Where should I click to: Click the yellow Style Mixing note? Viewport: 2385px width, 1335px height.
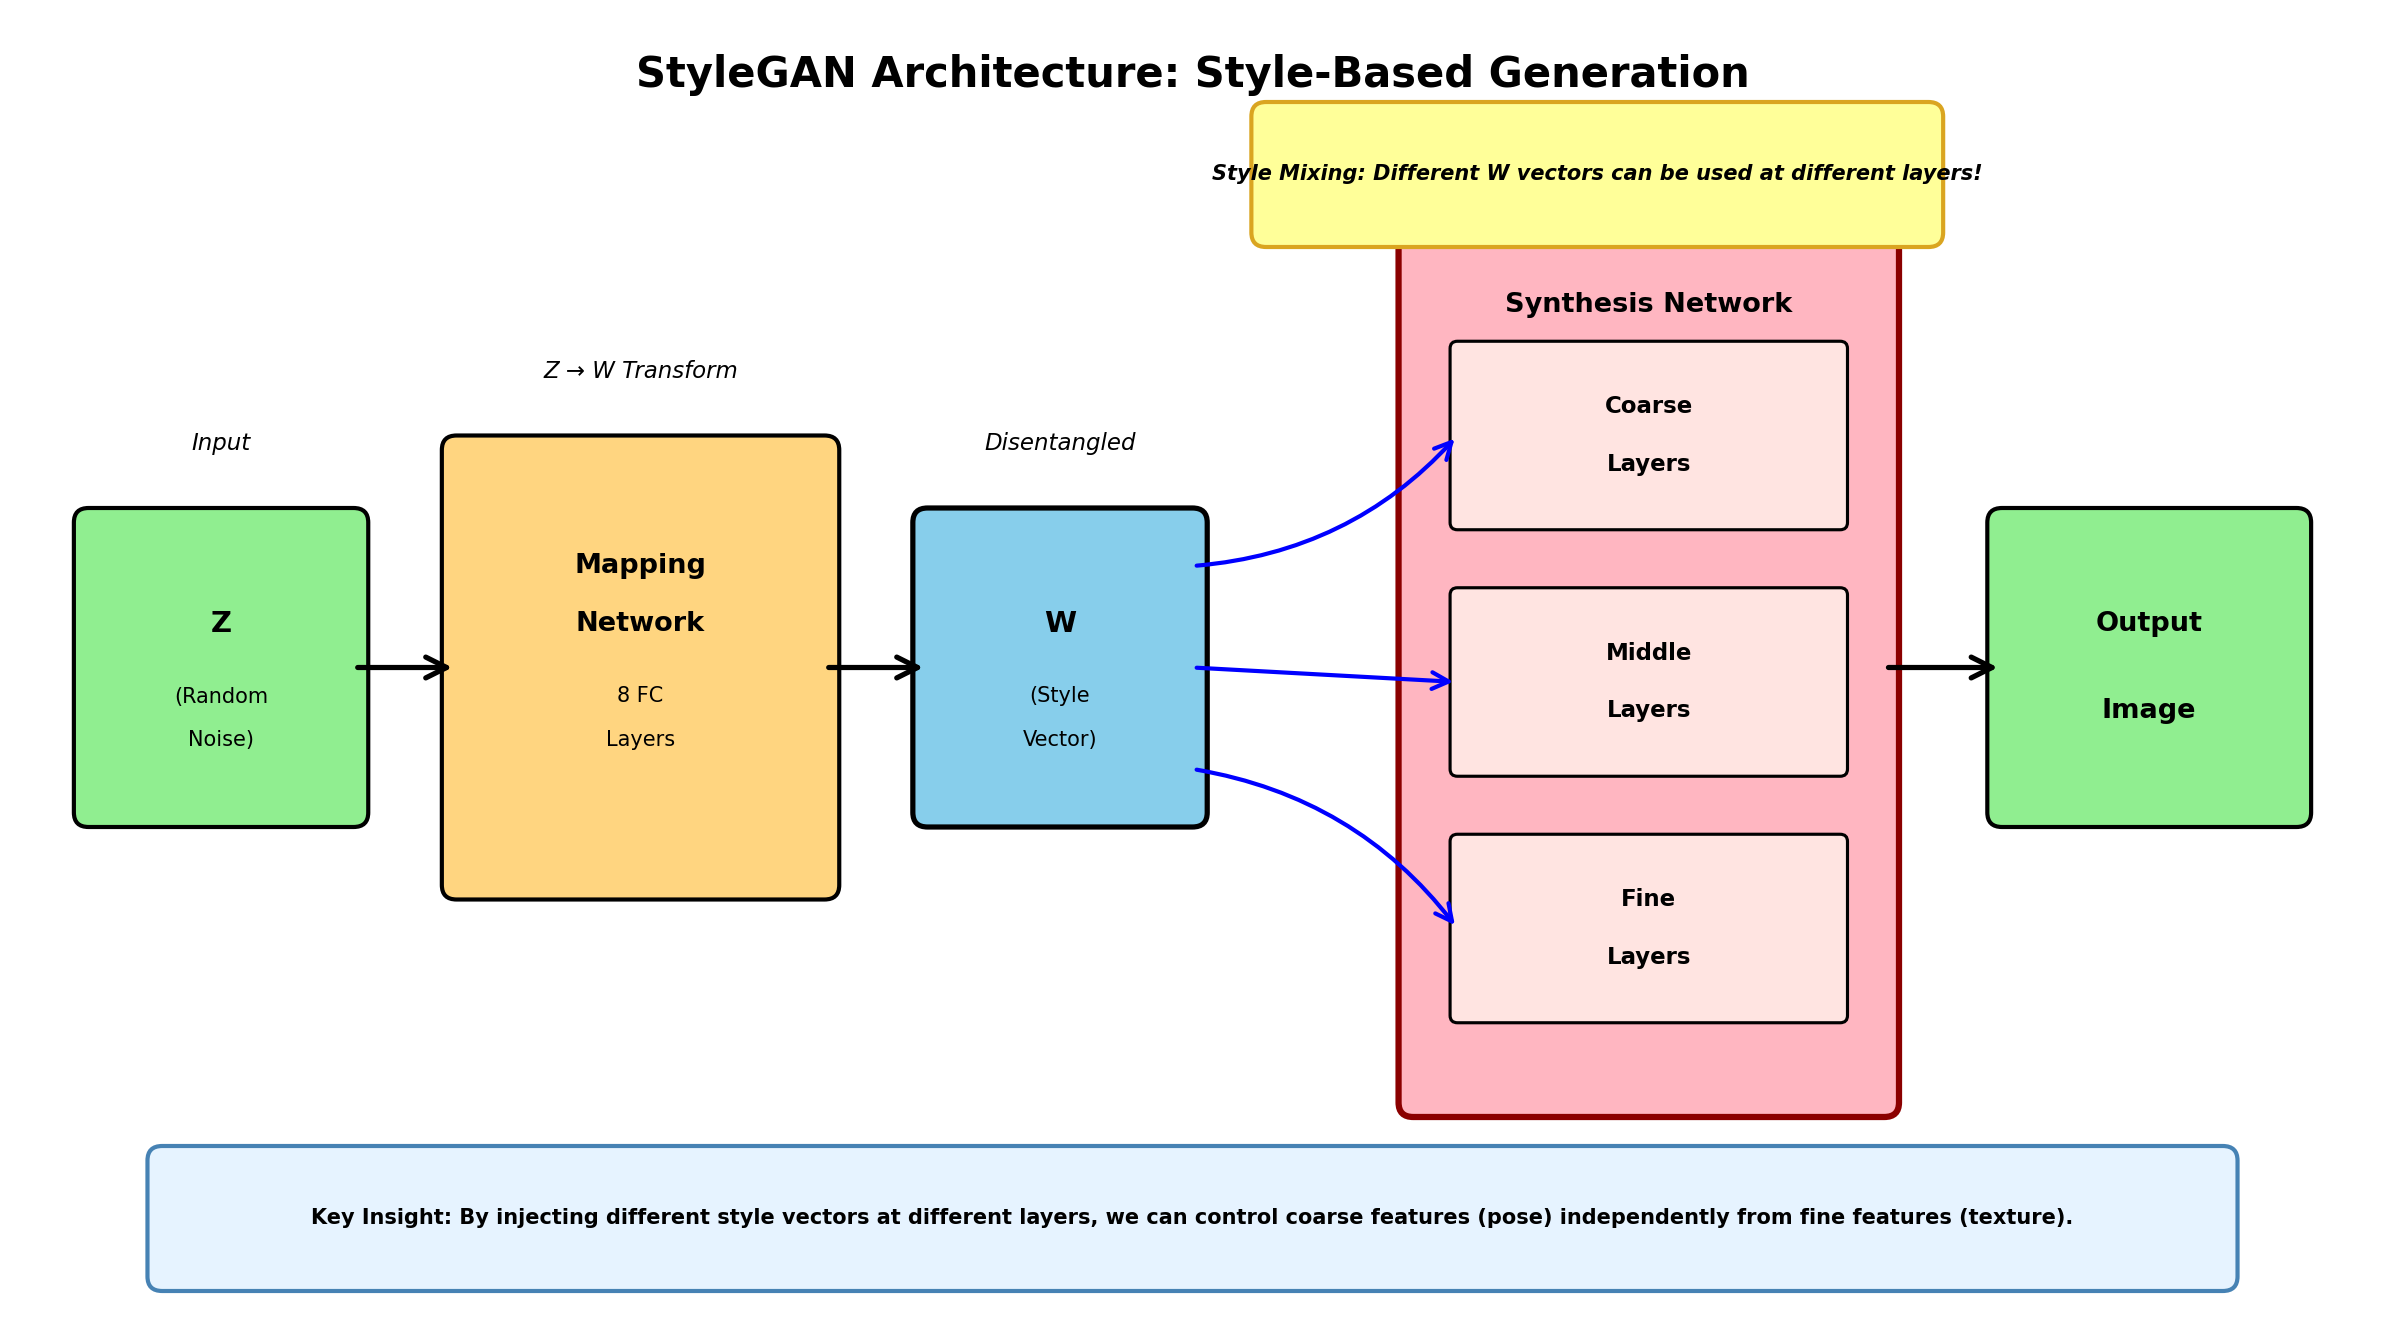1597,174
